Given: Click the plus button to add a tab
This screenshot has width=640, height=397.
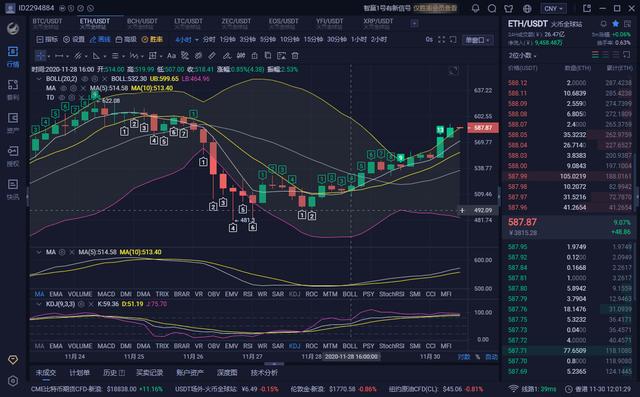Looking at the screenshot, I should tap(414, 24).
